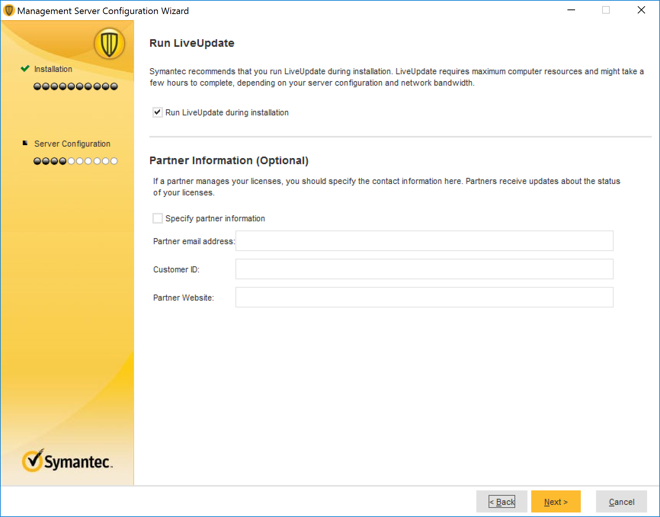Screen dimensions: 660x517
Task: Minimize the wizard window
Action: pyautogui.click(x=571, y=11)
